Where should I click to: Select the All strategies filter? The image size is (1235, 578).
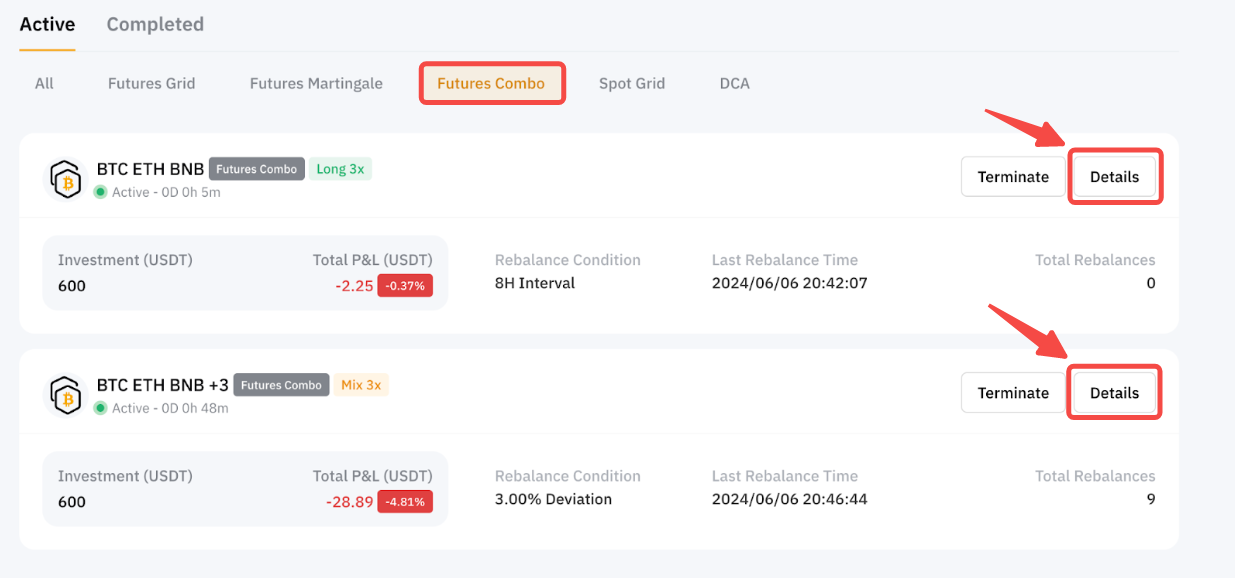44,83
